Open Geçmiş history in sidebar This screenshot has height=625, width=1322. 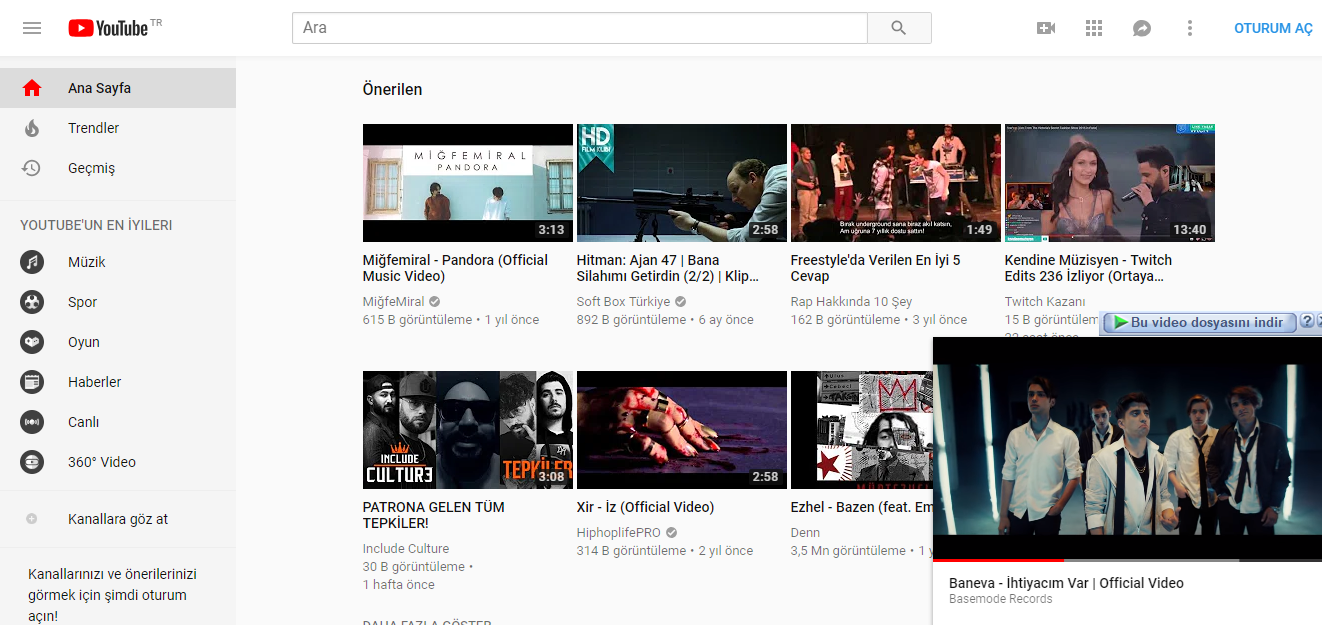118,168
